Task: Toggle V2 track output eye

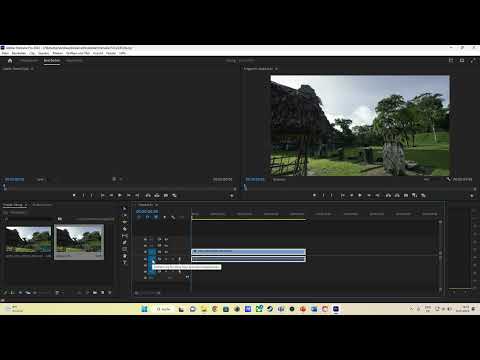Action: pos(166,246)
